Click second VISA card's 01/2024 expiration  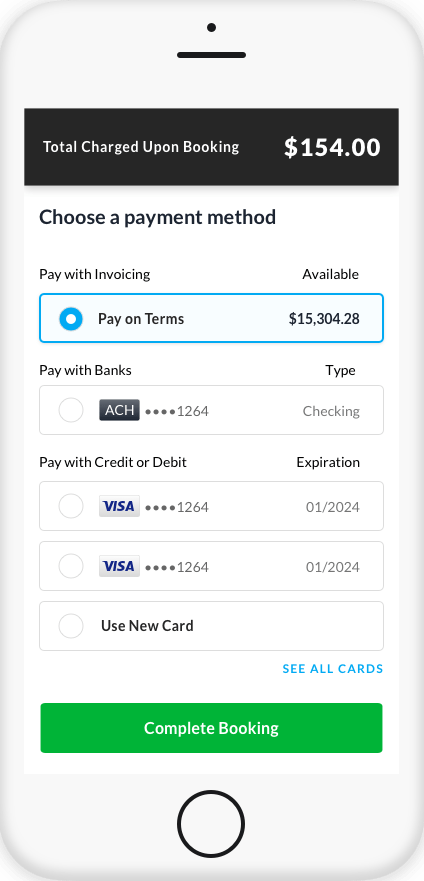332,567
